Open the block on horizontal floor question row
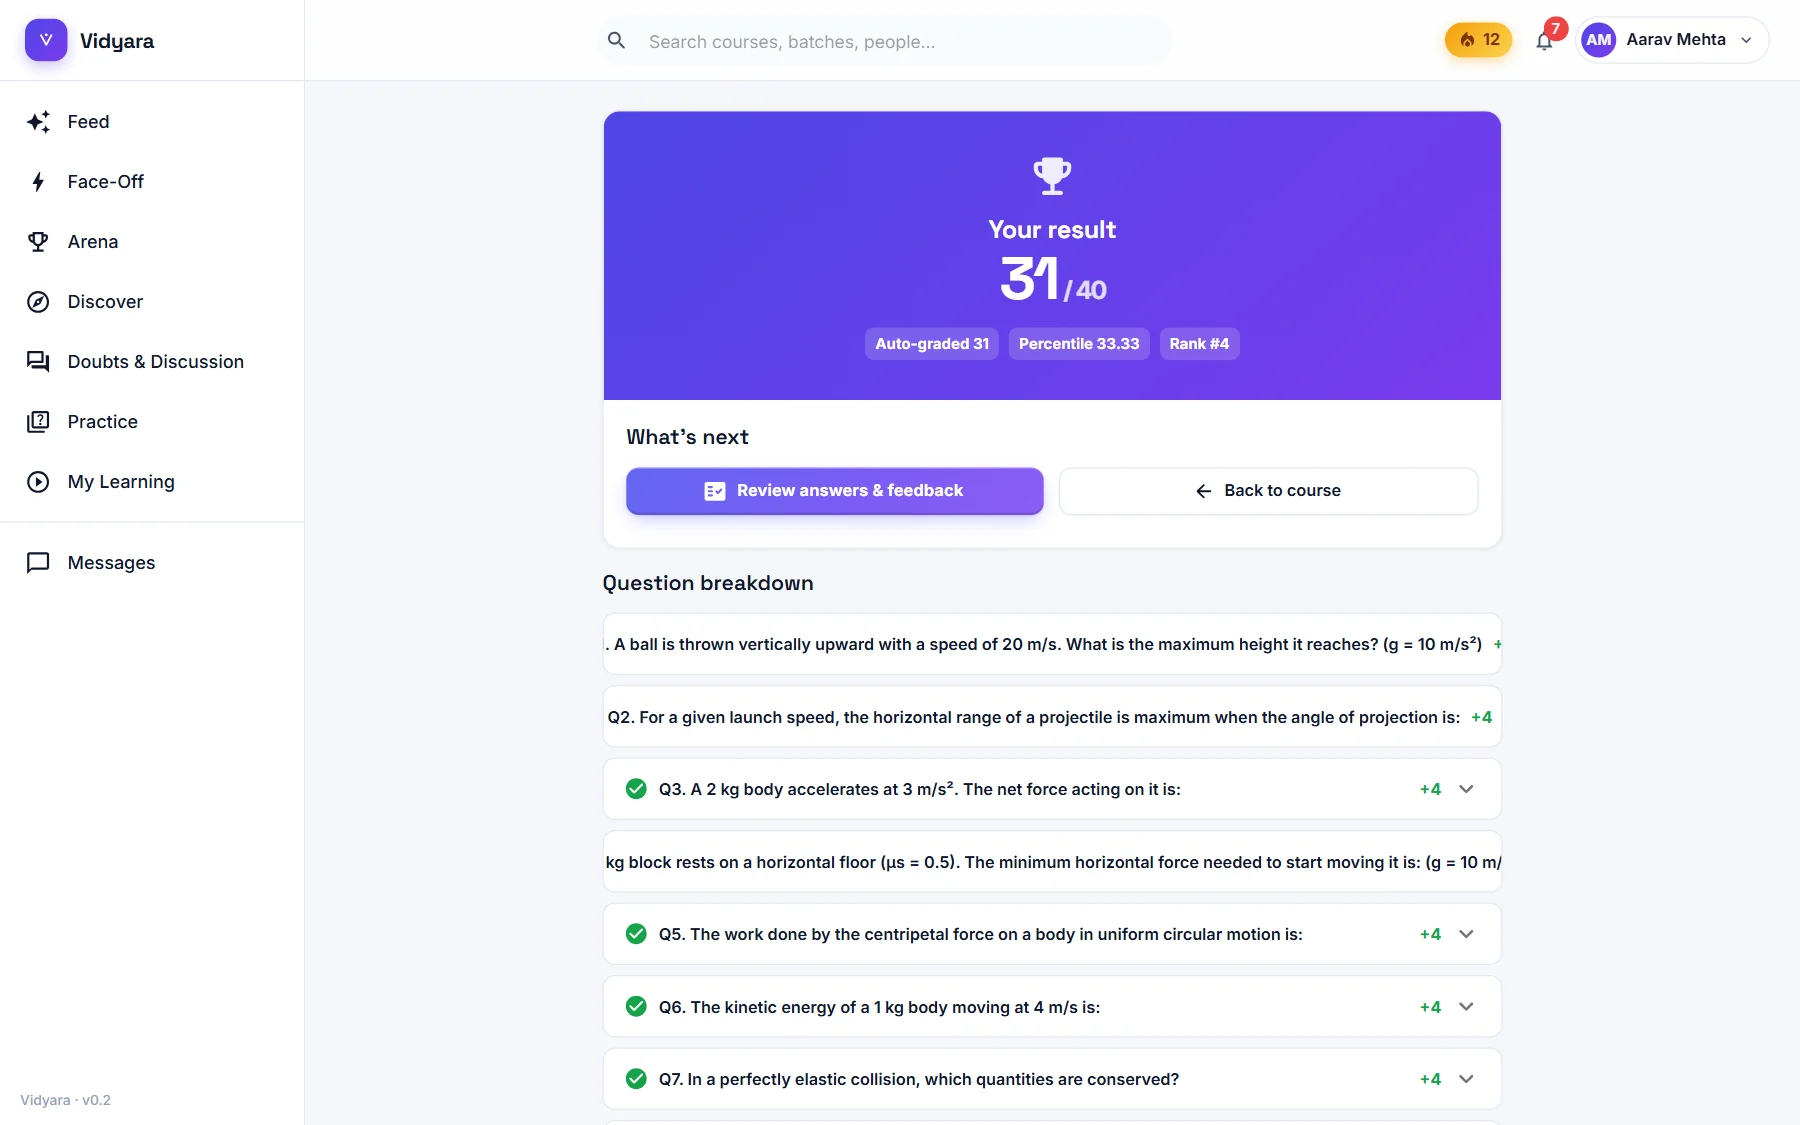Image resolution: width=1800 pixels, height=1125 pixels. [x=1052, y=862]
